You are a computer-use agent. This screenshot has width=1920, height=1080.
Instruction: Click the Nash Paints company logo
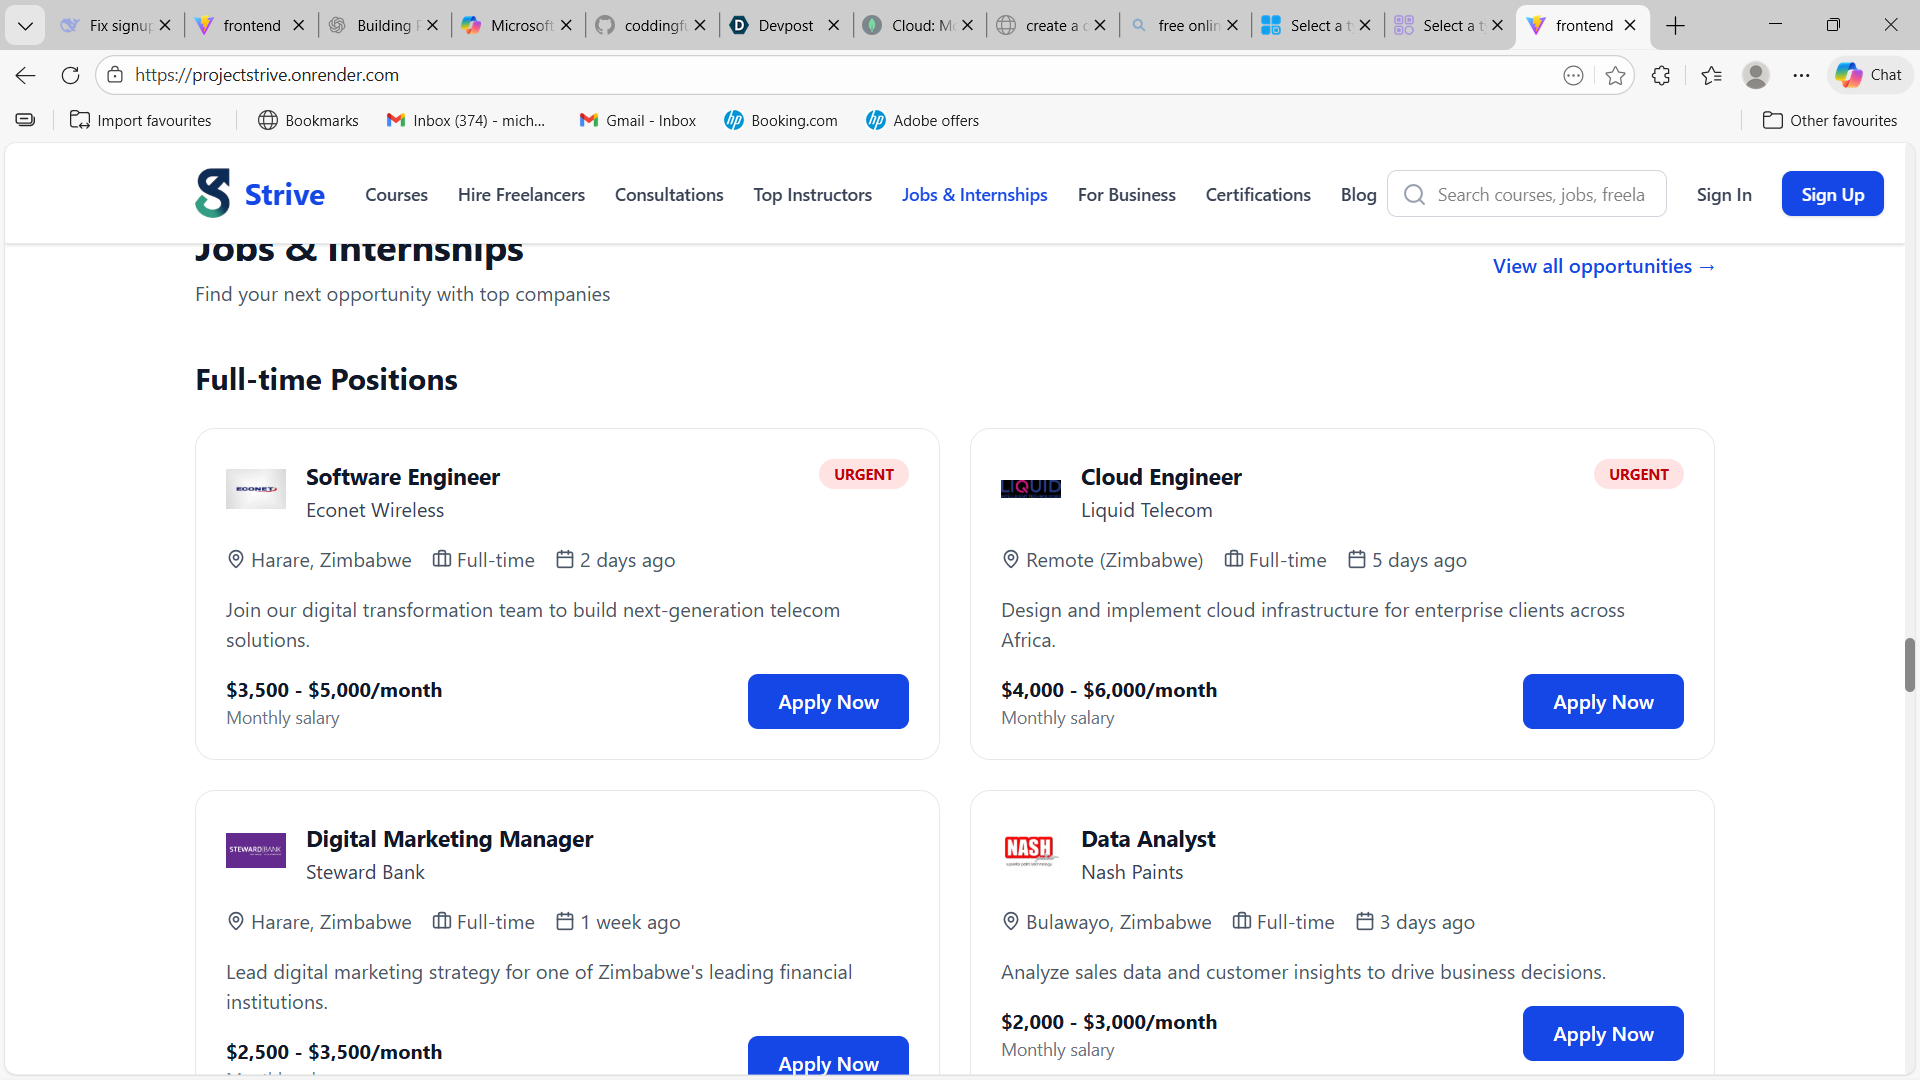coord(1030,851)
